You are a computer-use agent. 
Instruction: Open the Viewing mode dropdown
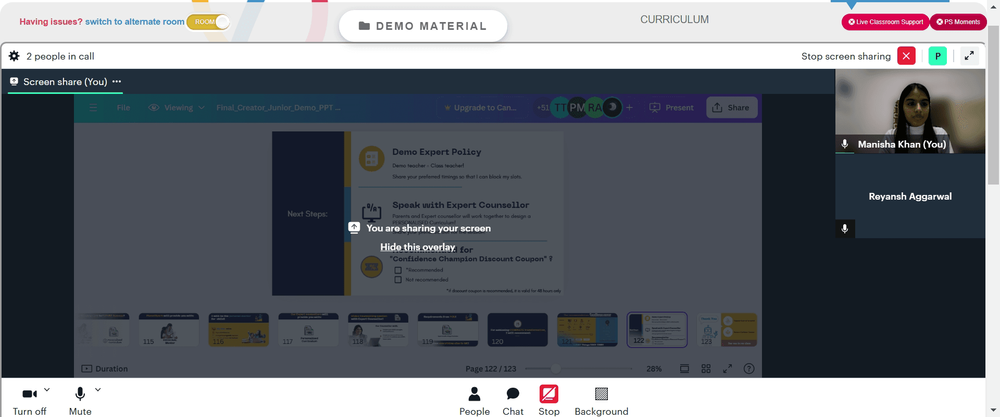click(177, 108)
